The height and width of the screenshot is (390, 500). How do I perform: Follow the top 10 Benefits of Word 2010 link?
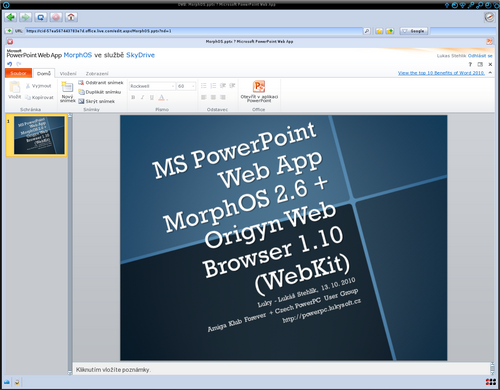[441, 73]
